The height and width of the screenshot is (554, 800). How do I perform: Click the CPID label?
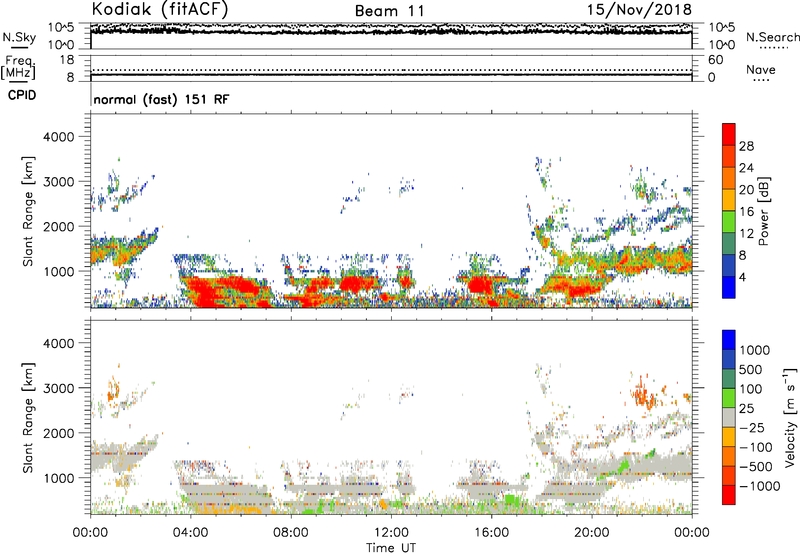point(22,95)
